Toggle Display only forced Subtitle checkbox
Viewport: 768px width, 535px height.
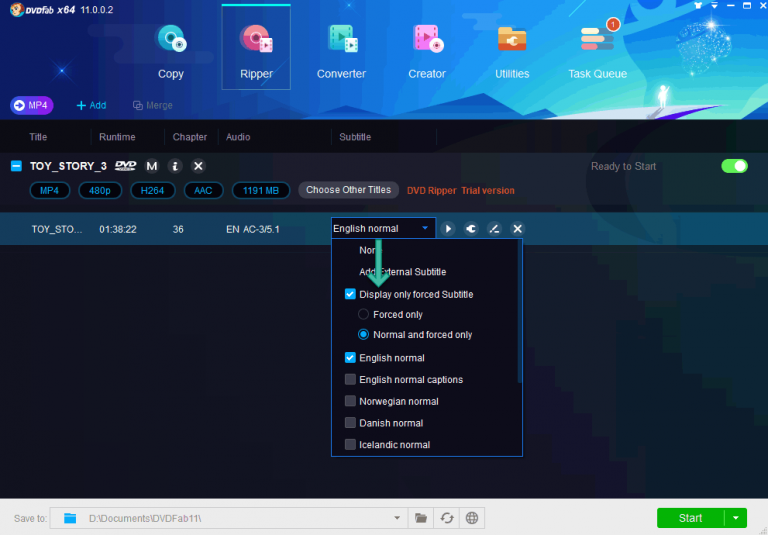click(x=350, y=294)
